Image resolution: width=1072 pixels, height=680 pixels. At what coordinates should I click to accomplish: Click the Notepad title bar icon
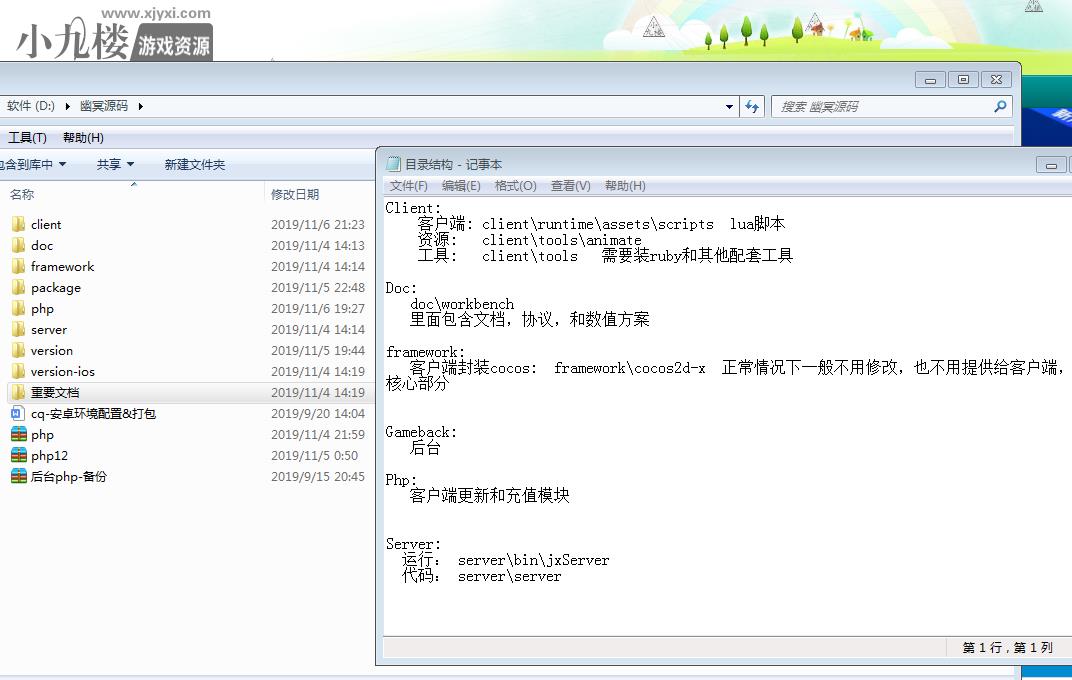point(394,164)
